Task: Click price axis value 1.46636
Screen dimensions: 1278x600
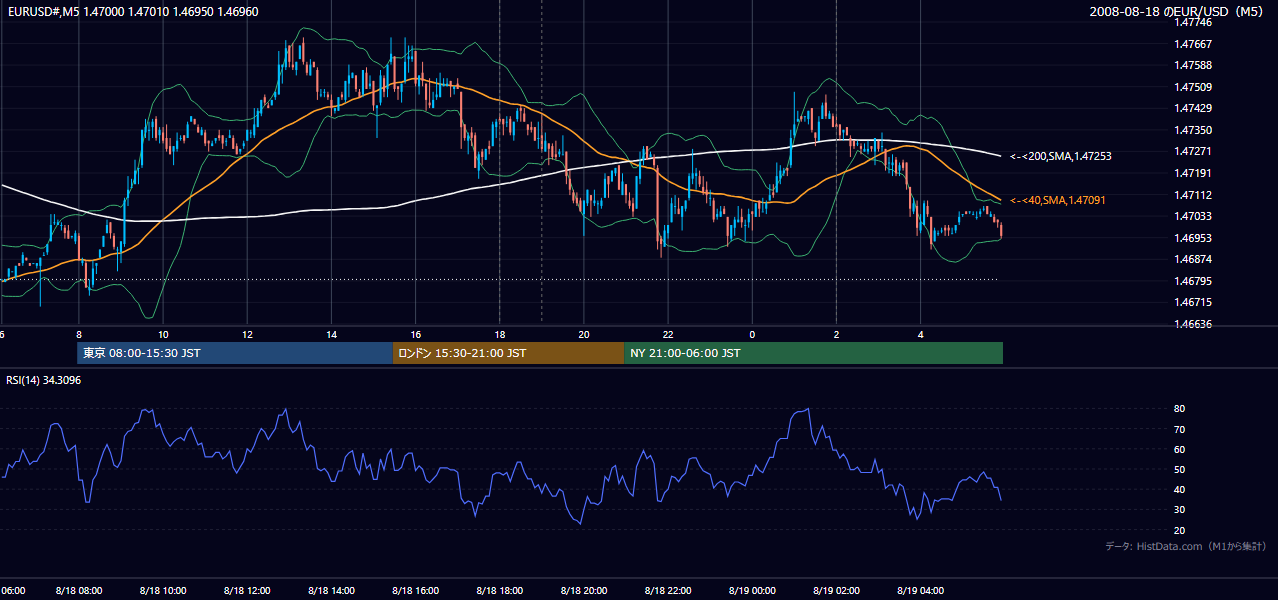Action: pyautogui.click(x=1193, y=324)
